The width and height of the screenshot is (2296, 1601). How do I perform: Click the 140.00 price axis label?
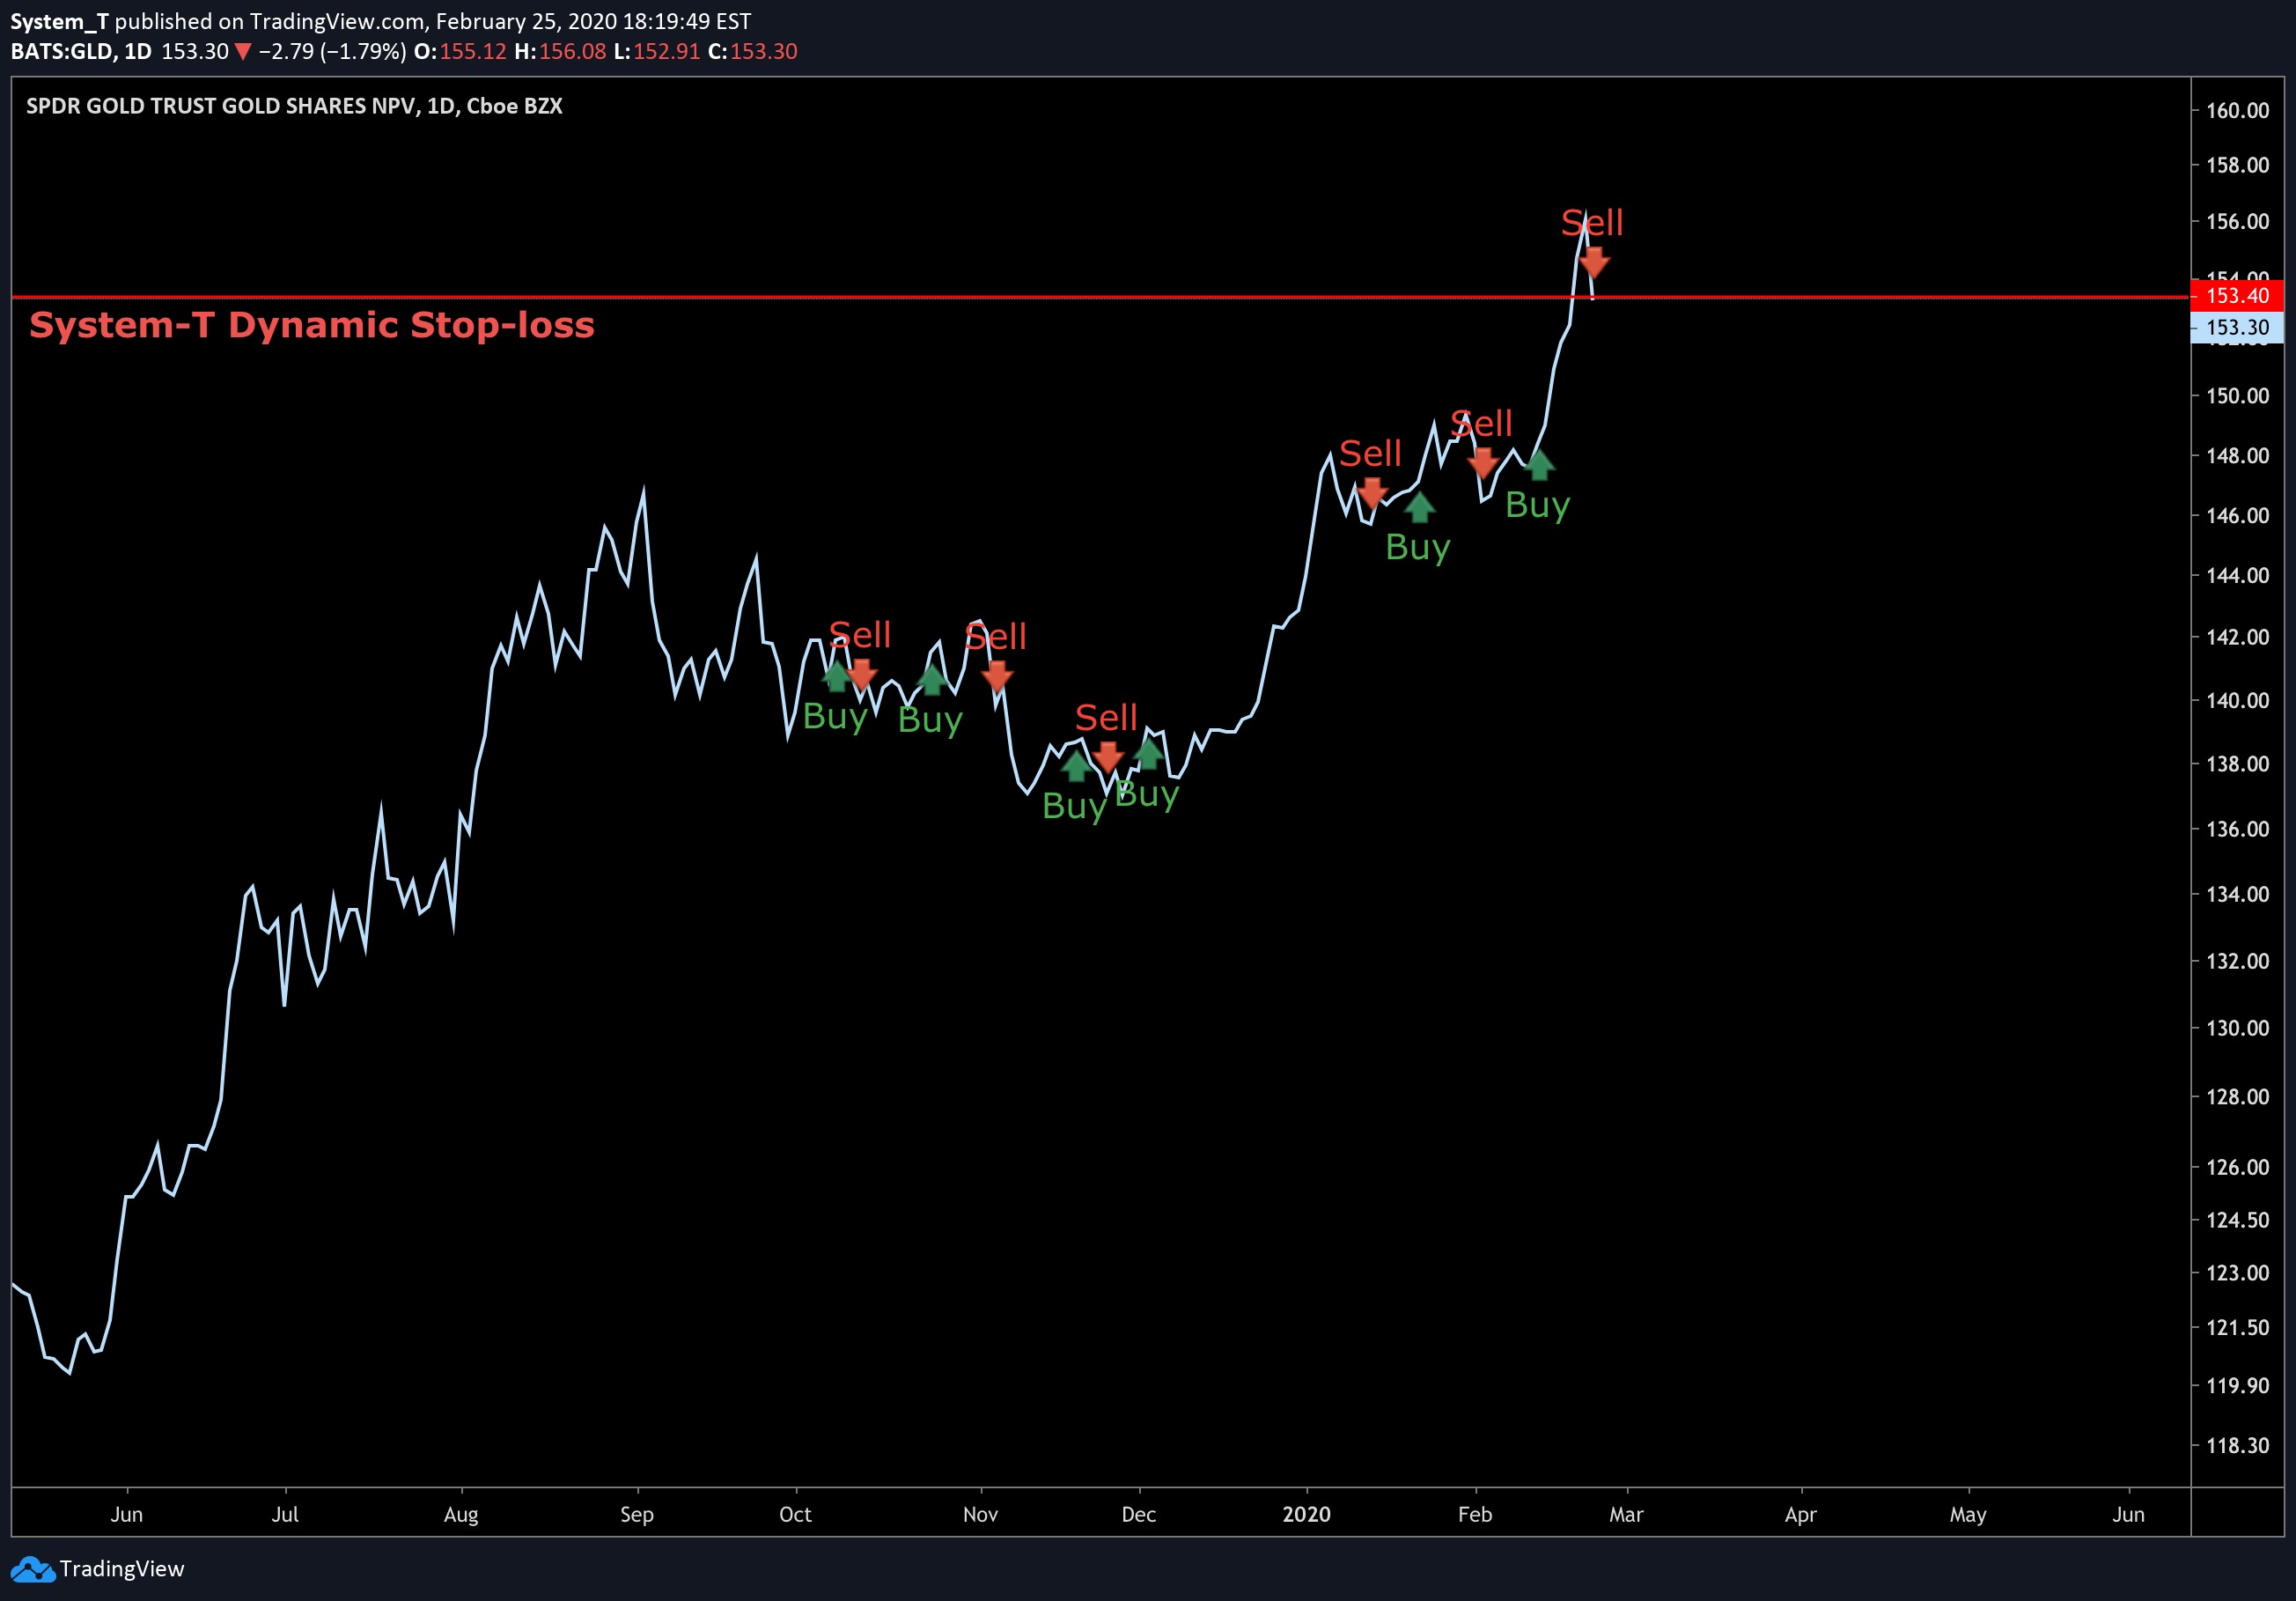coord(2237,701)
